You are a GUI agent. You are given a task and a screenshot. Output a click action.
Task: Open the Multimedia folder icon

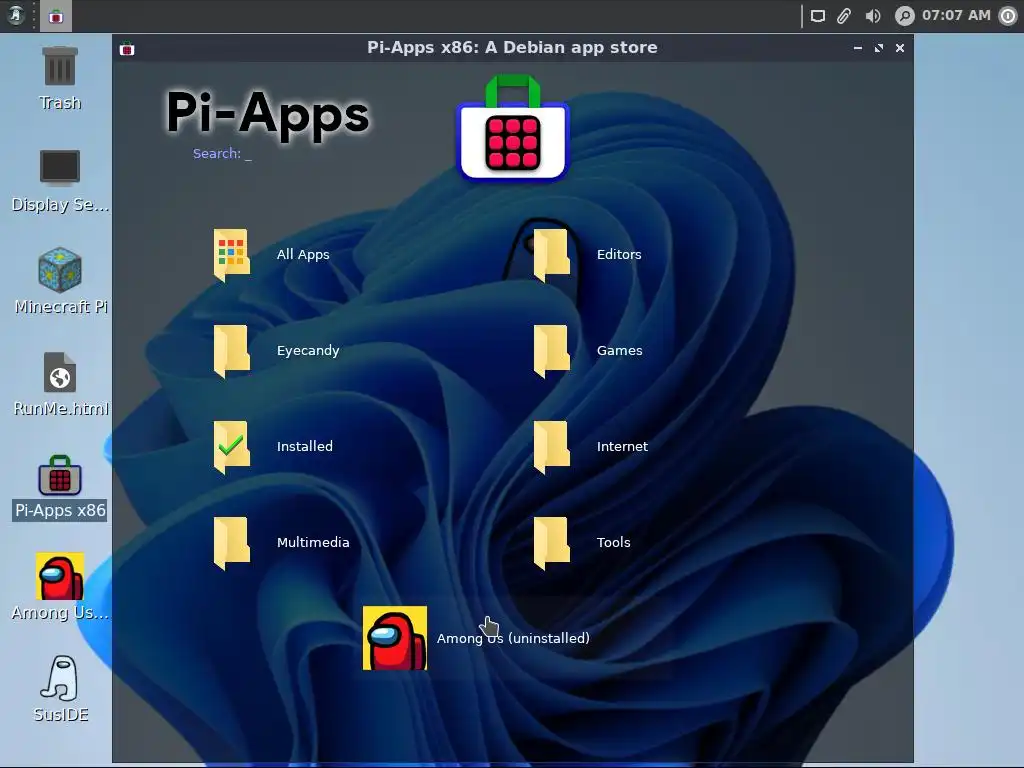(x=231, y=543)
